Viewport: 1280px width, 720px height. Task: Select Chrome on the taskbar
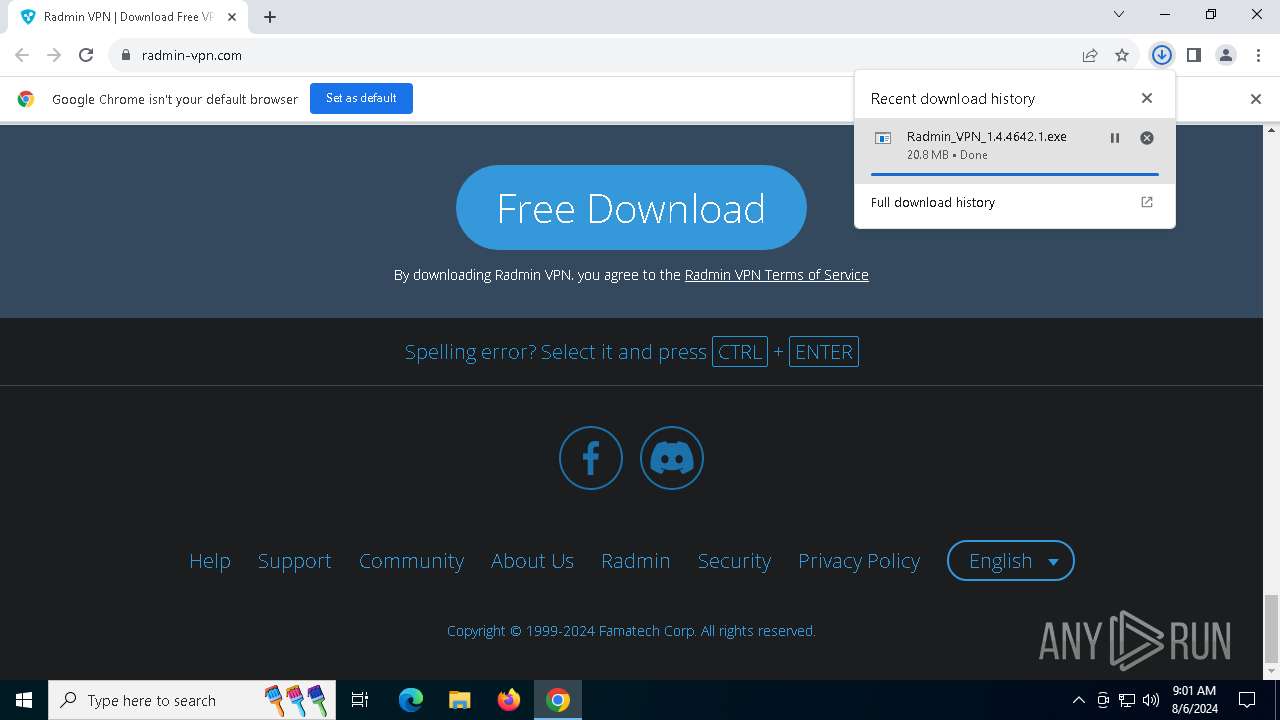pos(558,700)
